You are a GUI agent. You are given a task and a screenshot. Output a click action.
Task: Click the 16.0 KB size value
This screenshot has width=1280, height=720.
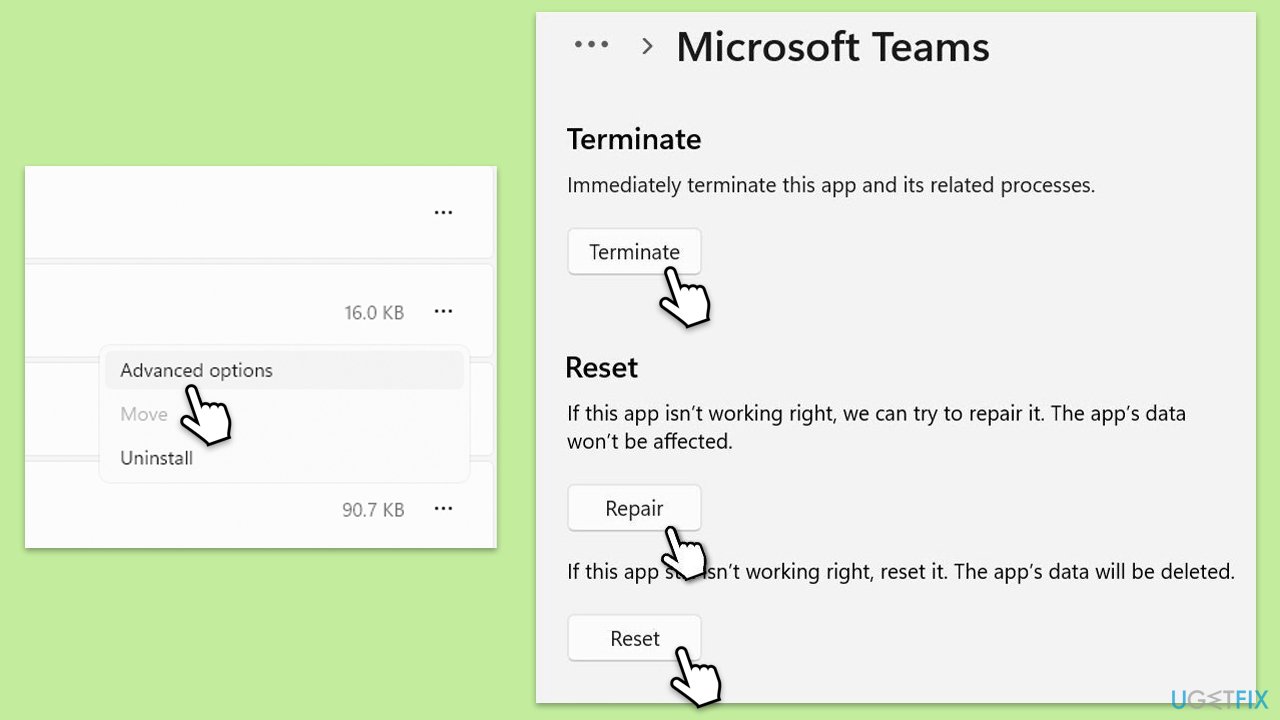374,313
